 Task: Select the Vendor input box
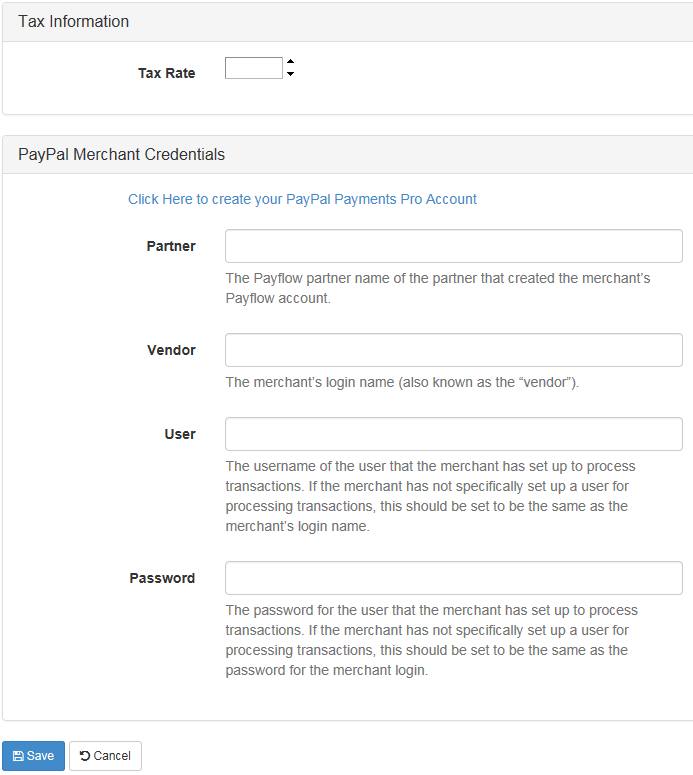coord(453,350)
